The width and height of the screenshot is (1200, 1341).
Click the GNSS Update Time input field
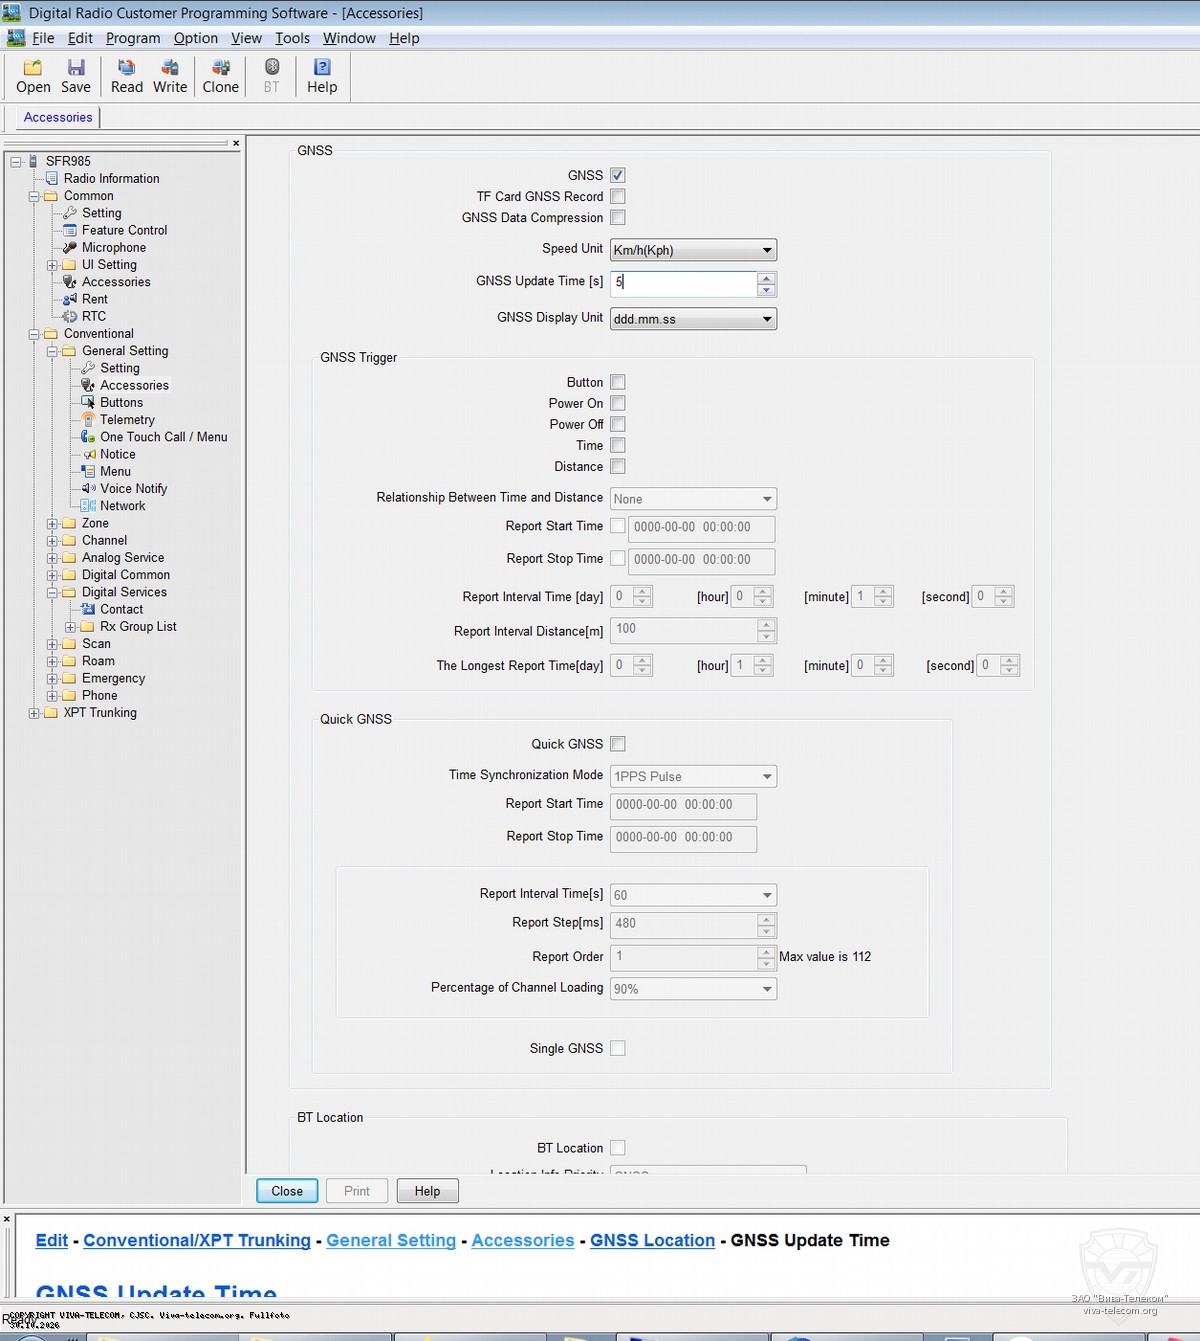[x=683, y=283]
